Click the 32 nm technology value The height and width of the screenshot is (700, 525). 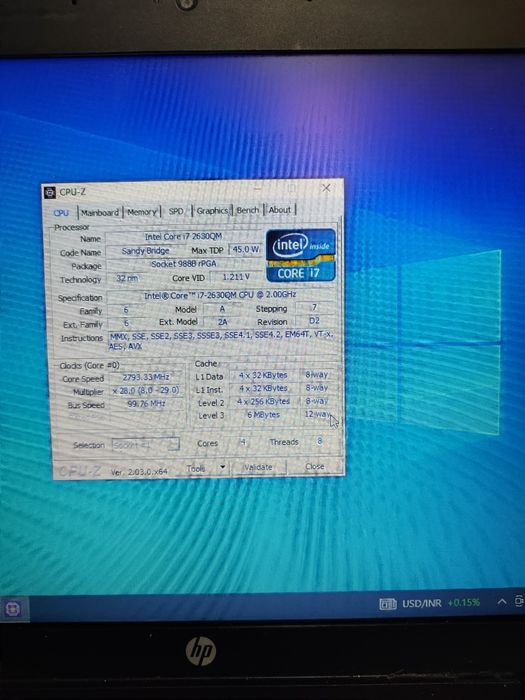tap(127, 278)
